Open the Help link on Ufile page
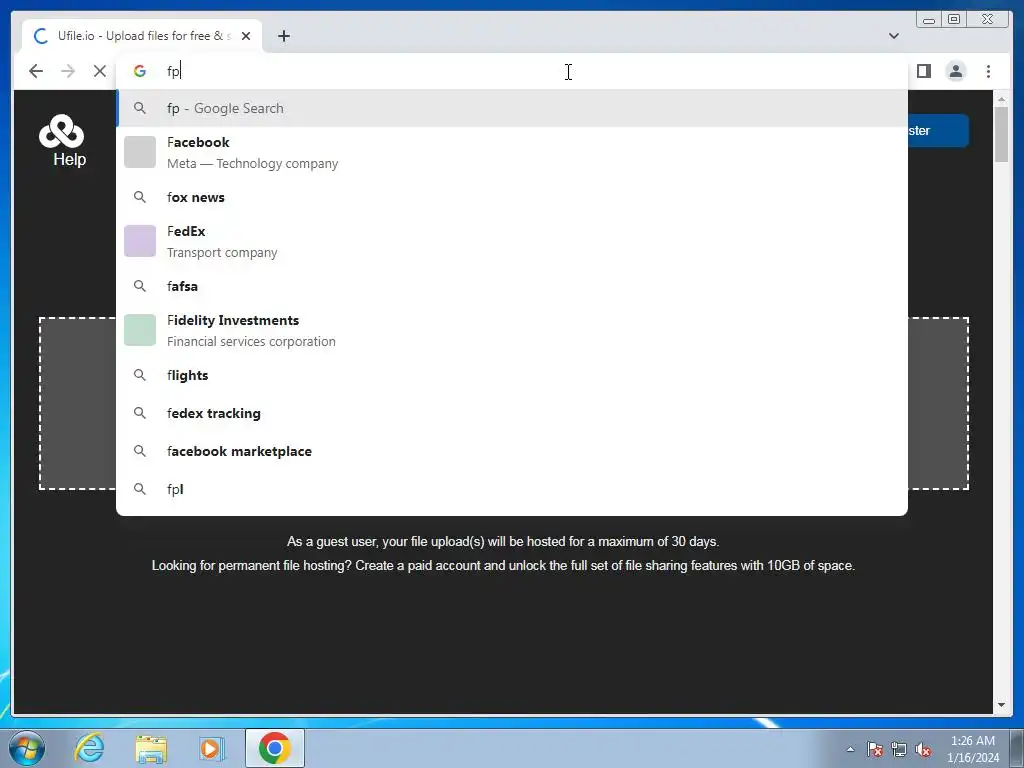Viewport: 1024px width, 768px height. (69, 159)
